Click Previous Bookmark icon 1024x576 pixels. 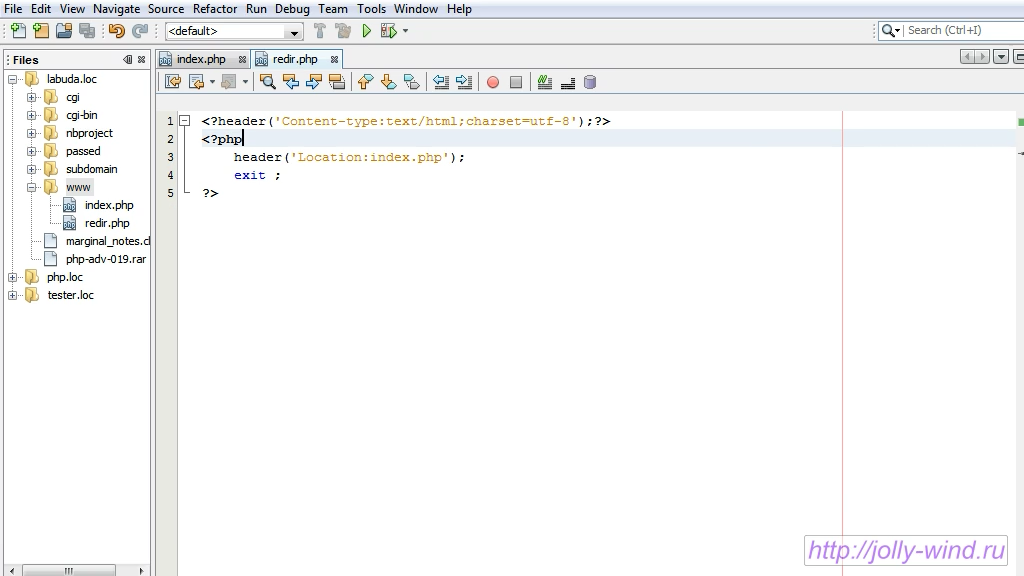click(366, 82)
